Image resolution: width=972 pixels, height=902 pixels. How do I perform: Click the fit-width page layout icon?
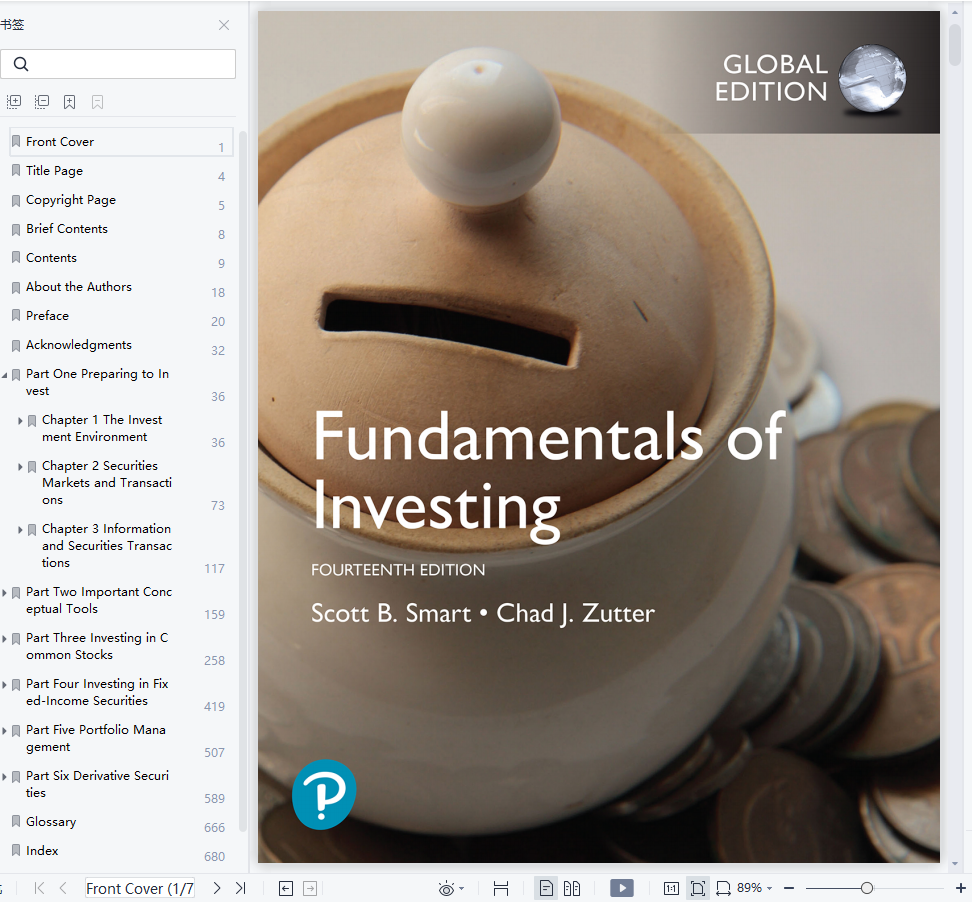click(500, 888)
